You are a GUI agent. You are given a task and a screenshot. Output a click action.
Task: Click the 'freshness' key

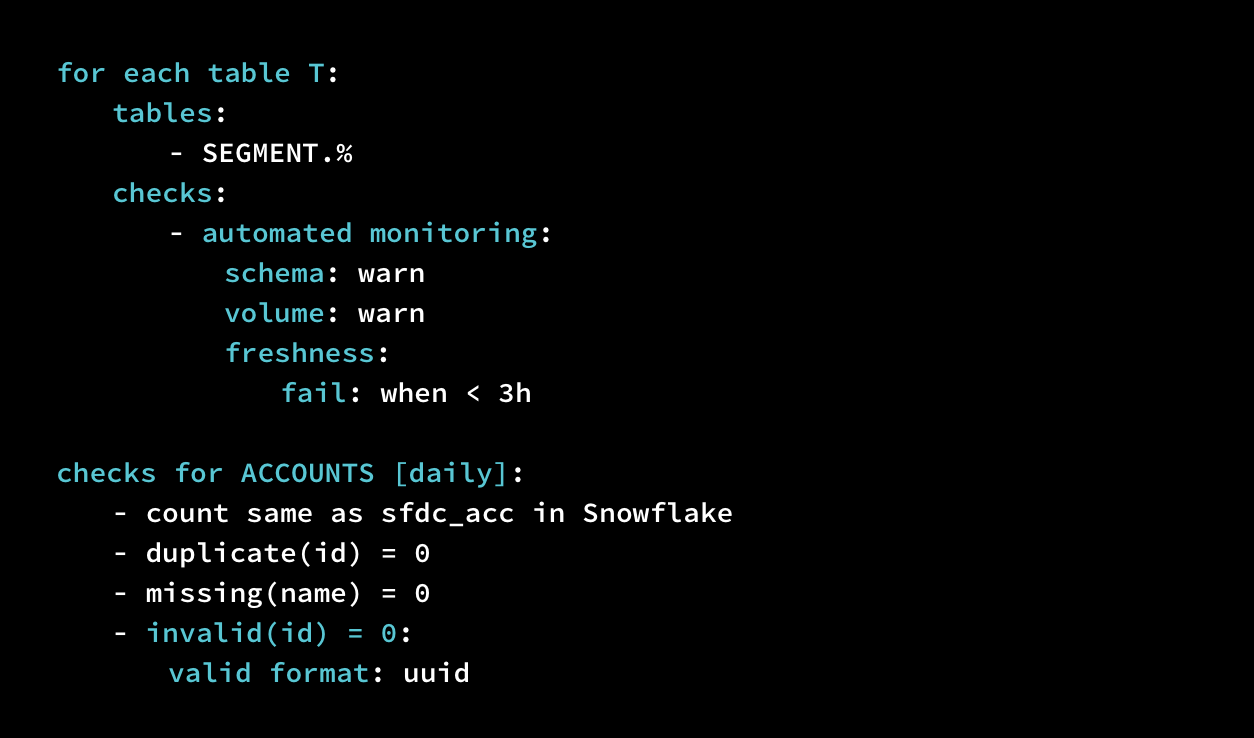tap(299, 353)
